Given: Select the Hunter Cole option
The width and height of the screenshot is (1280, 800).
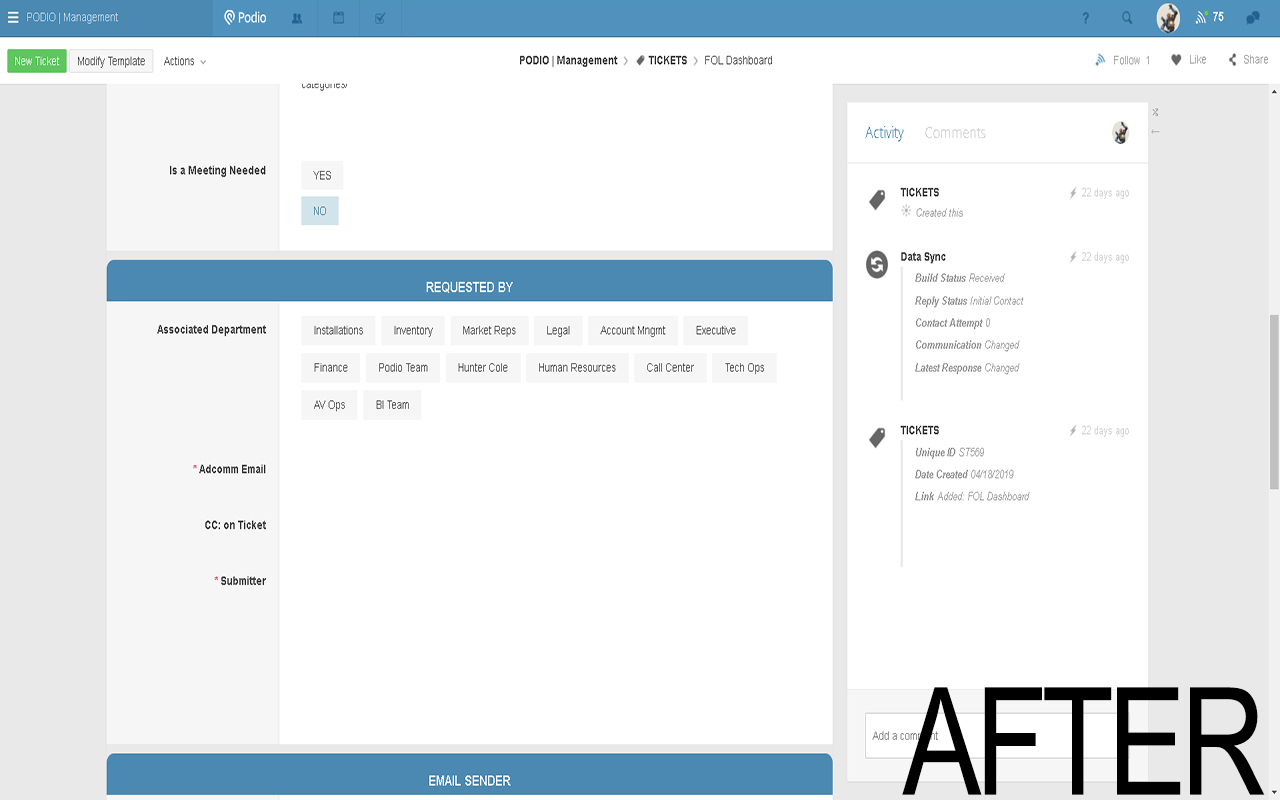Looking at the screenshot, I should click(x=483, y=368).
